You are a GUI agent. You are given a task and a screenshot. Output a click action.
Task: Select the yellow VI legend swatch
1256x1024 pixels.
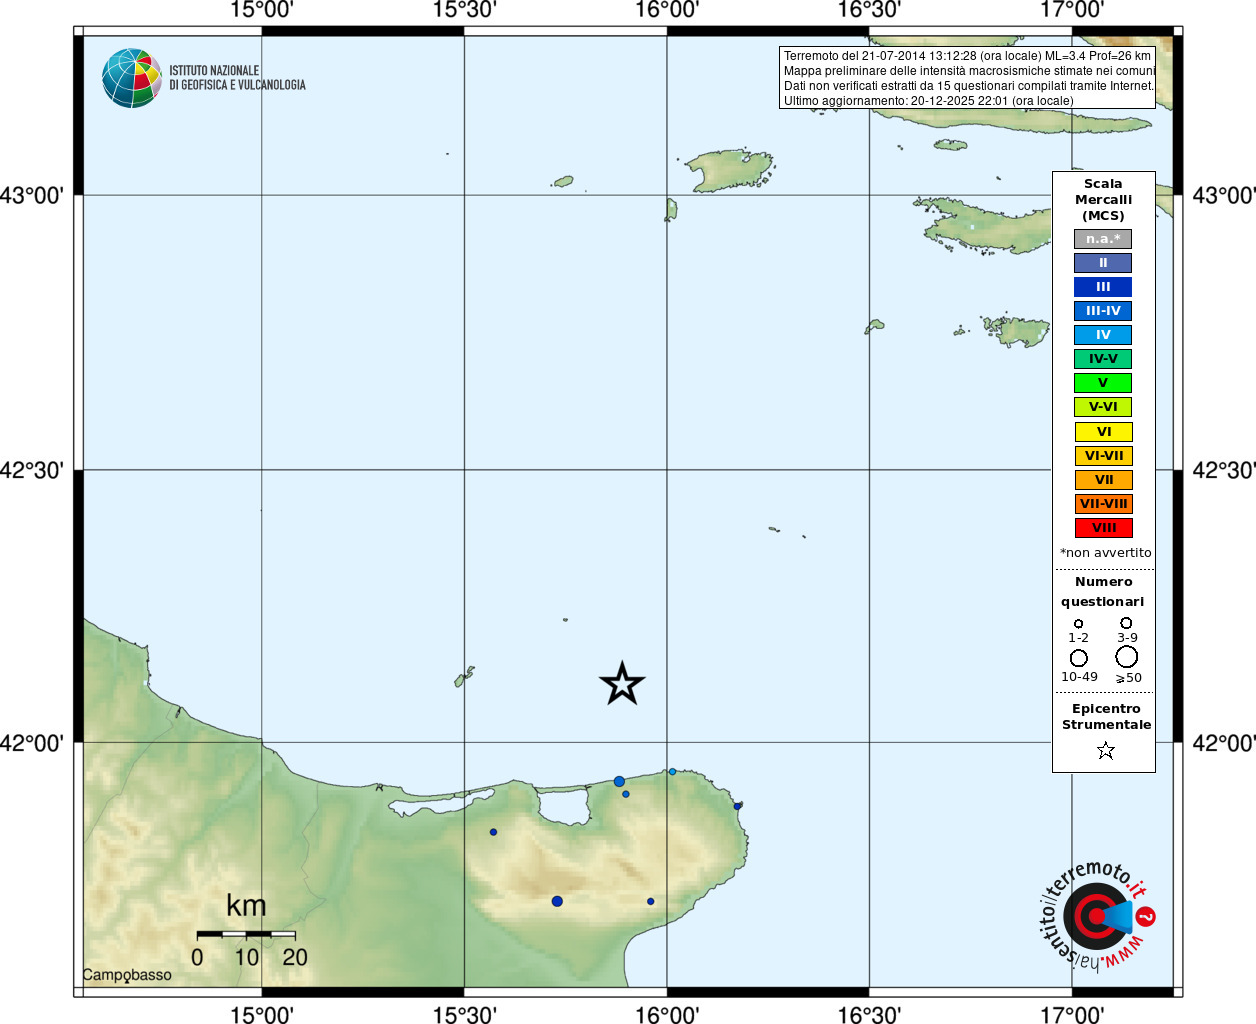pos(1103,432)
